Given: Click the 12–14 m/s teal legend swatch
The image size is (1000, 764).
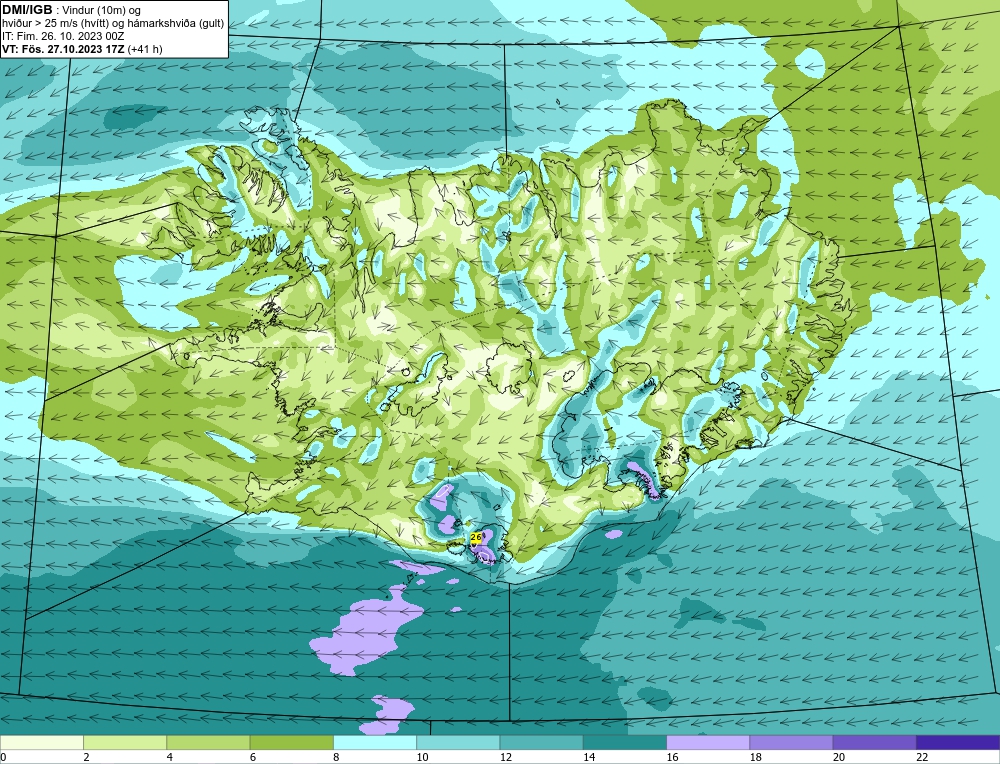Looking at the screenshot, I should [541, 742].
